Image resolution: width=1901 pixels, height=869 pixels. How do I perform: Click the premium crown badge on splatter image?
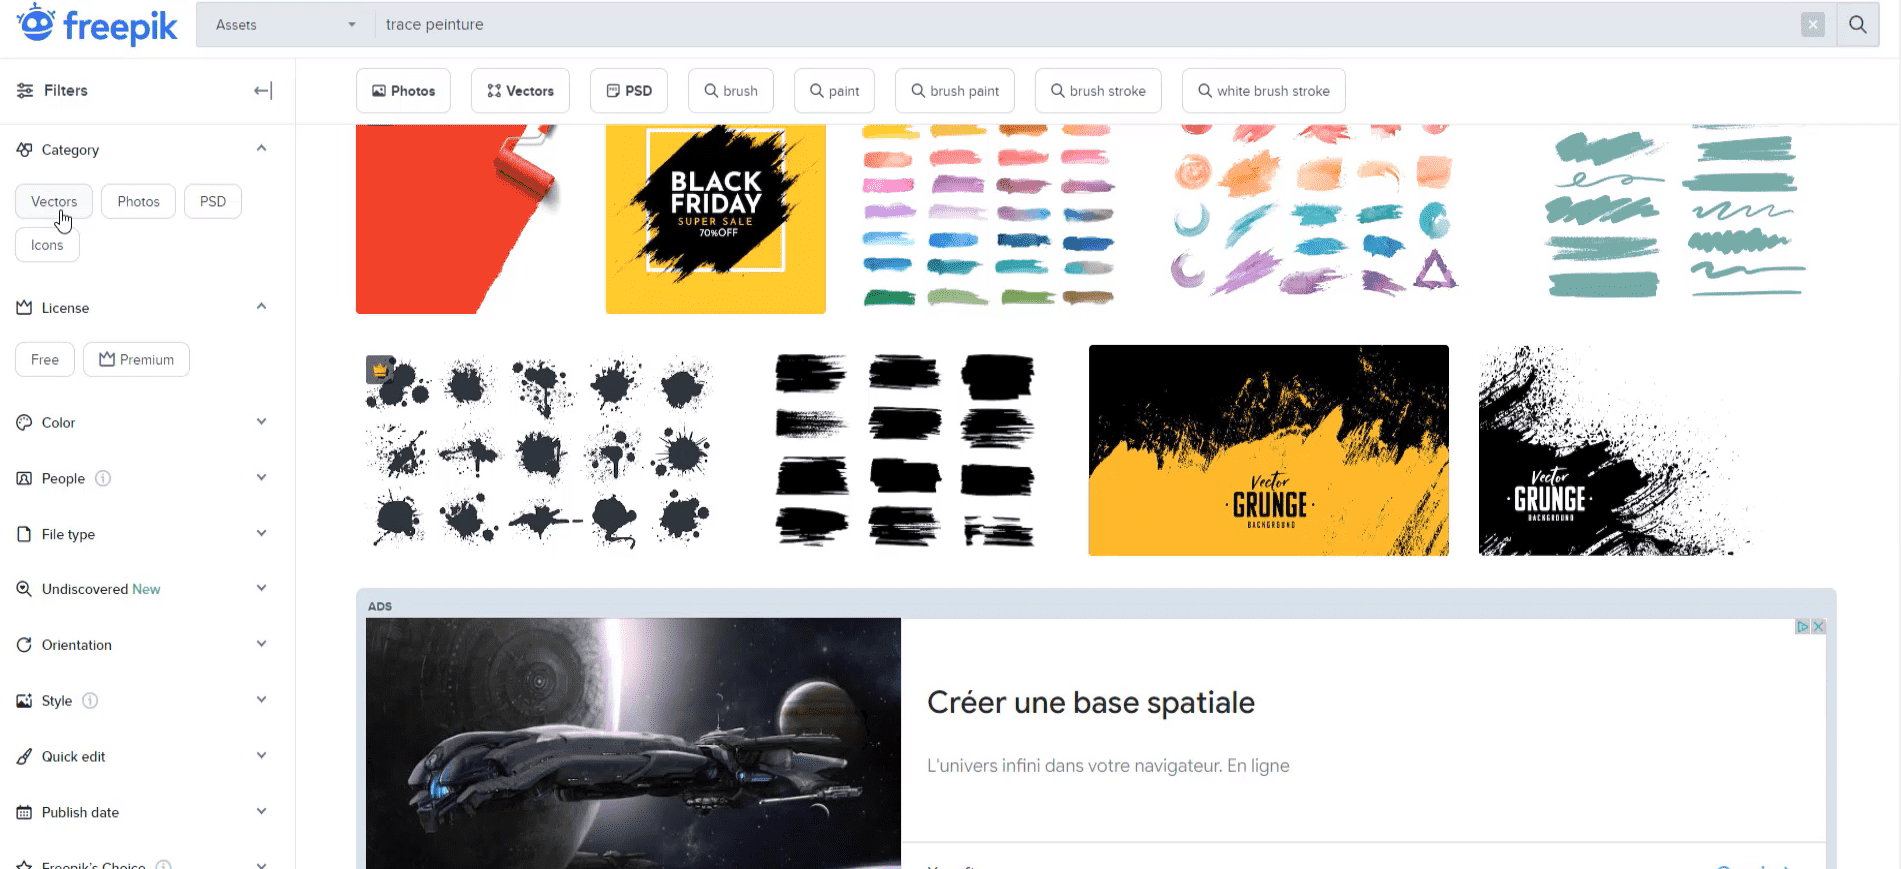[x=379, y=370]
